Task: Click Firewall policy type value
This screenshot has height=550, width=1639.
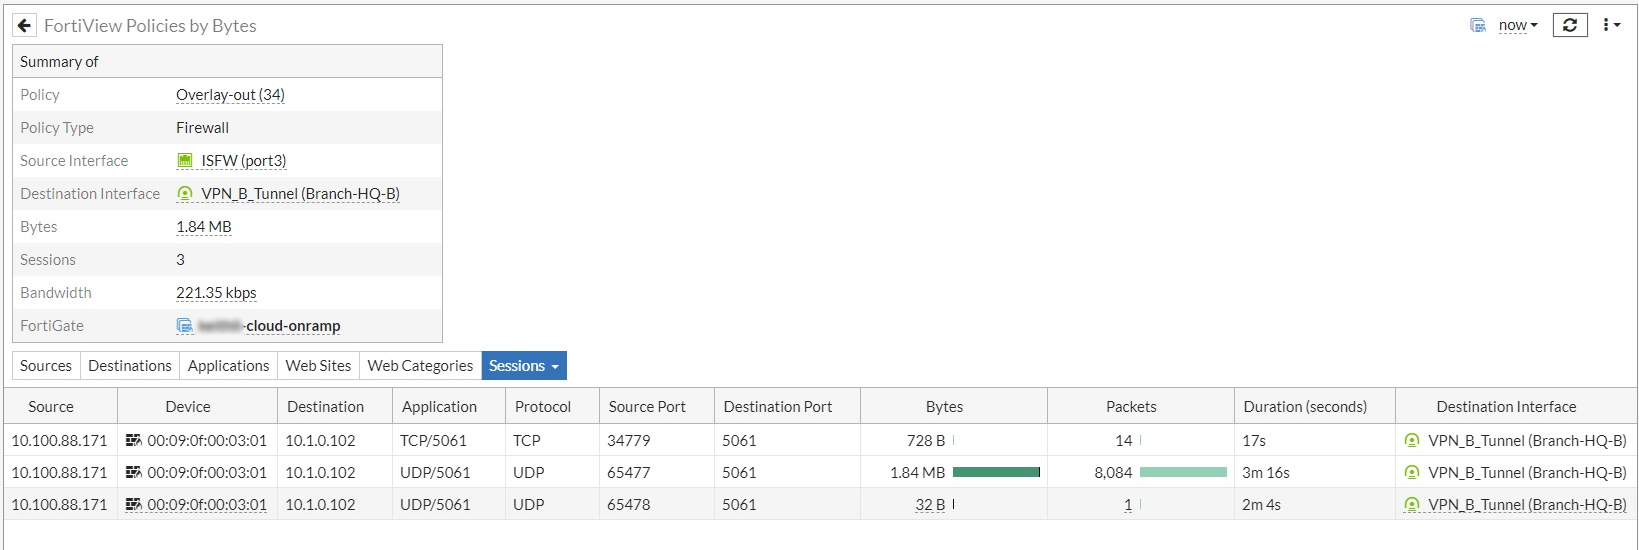Action: [203, 128]
